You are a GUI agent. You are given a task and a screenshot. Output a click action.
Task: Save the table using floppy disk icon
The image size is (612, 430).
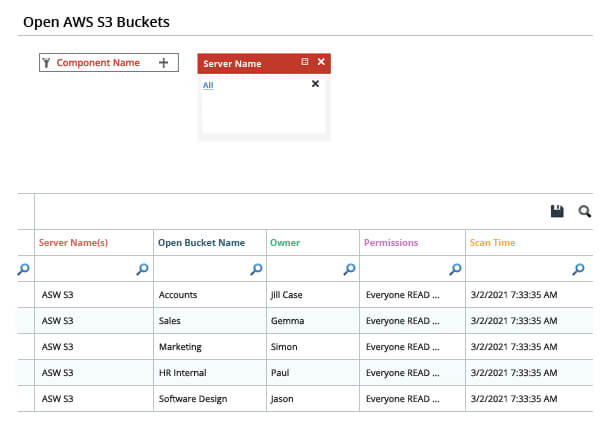click(x=557, y=211)
